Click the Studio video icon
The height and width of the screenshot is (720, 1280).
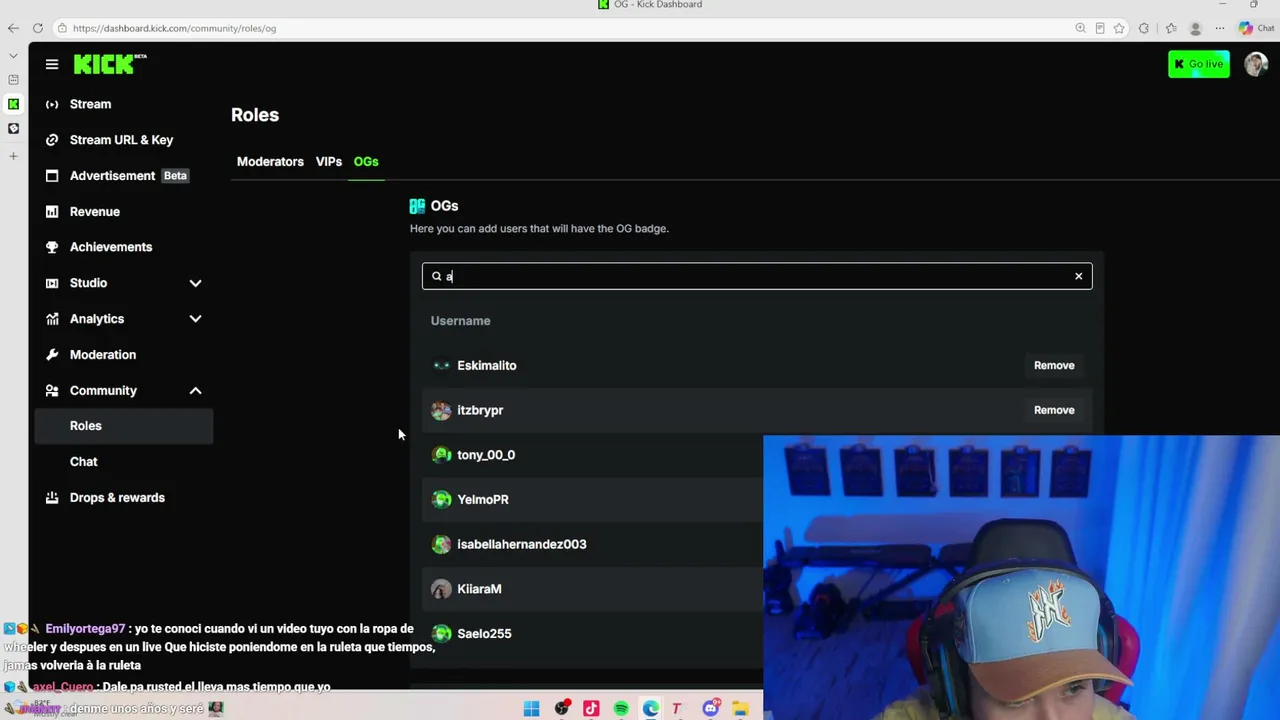(x=52, y=283)
